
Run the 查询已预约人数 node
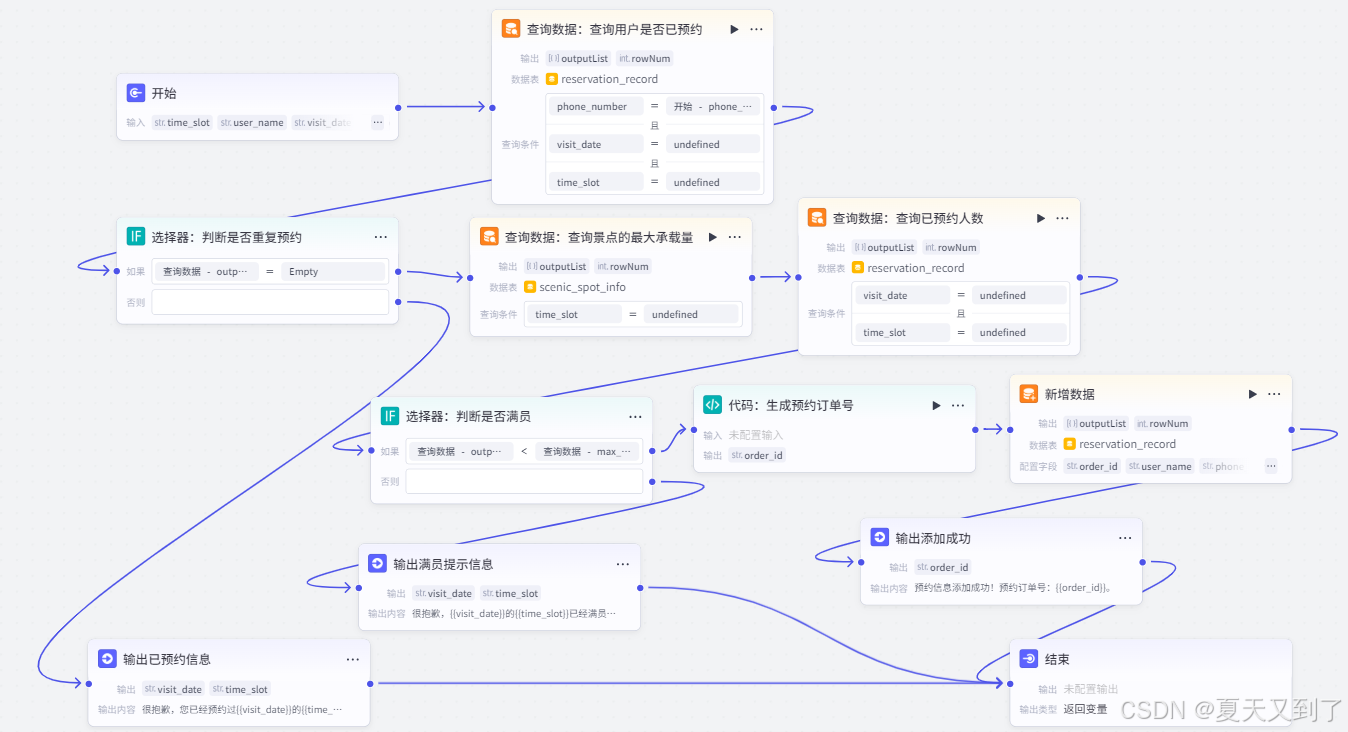[1040, 218]
